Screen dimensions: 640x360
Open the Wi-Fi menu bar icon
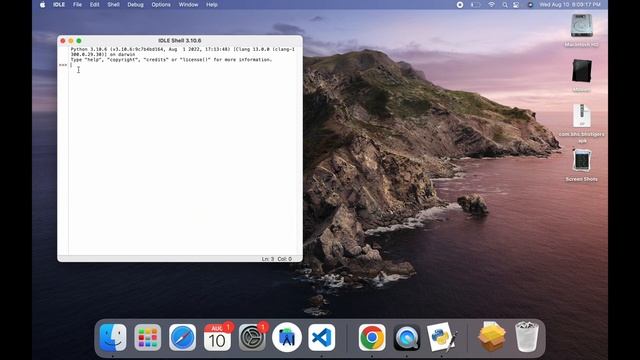click(491, 4)
